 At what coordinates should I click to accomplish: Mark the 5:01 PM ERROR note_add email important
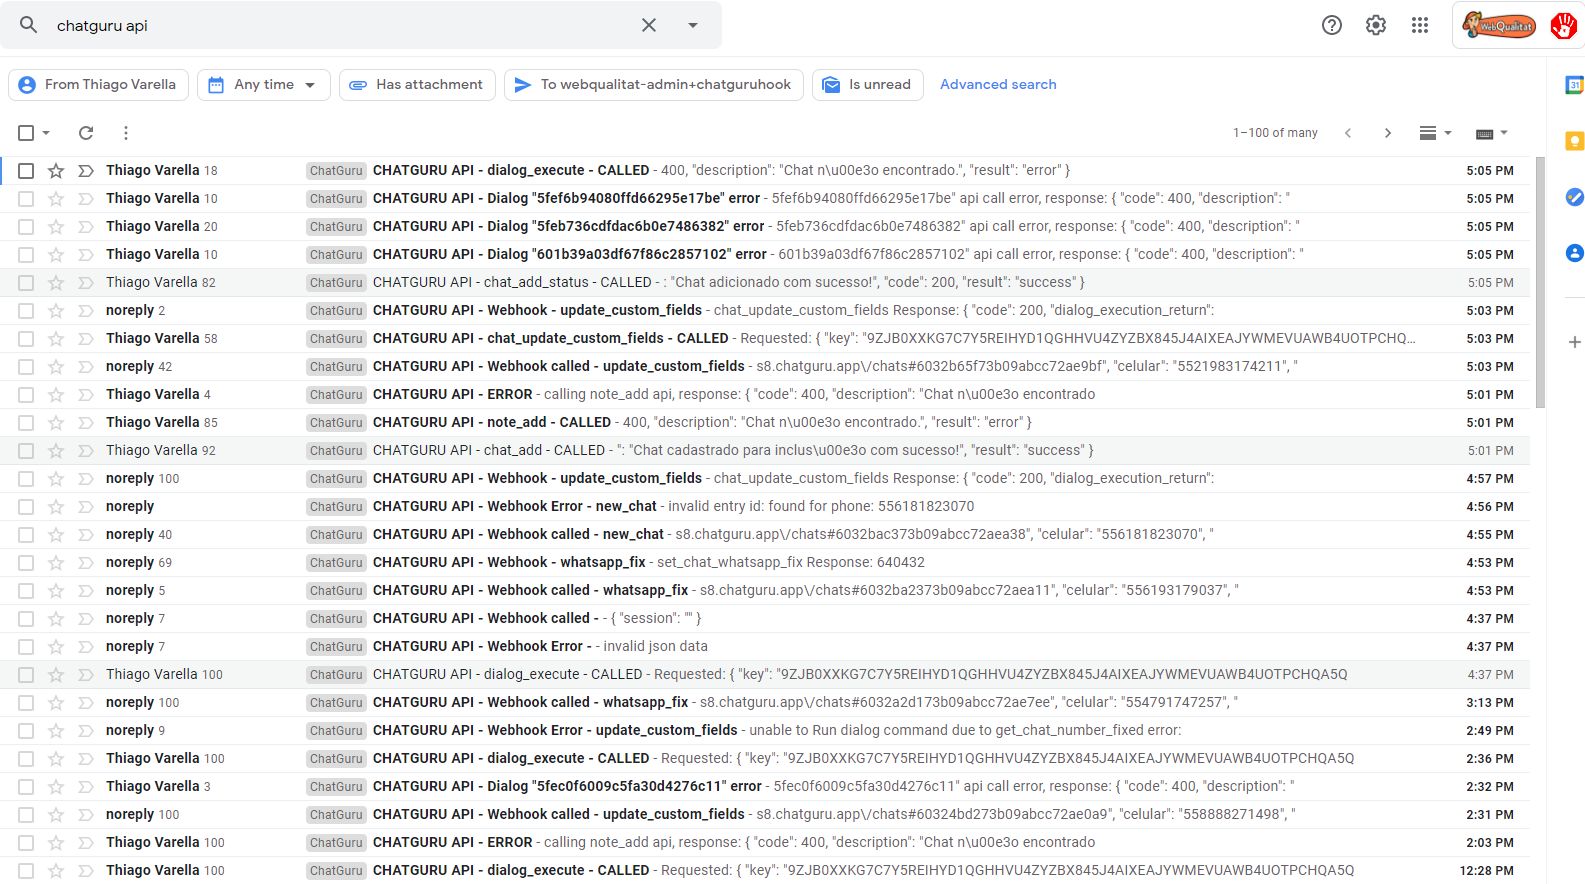point(86,395)
